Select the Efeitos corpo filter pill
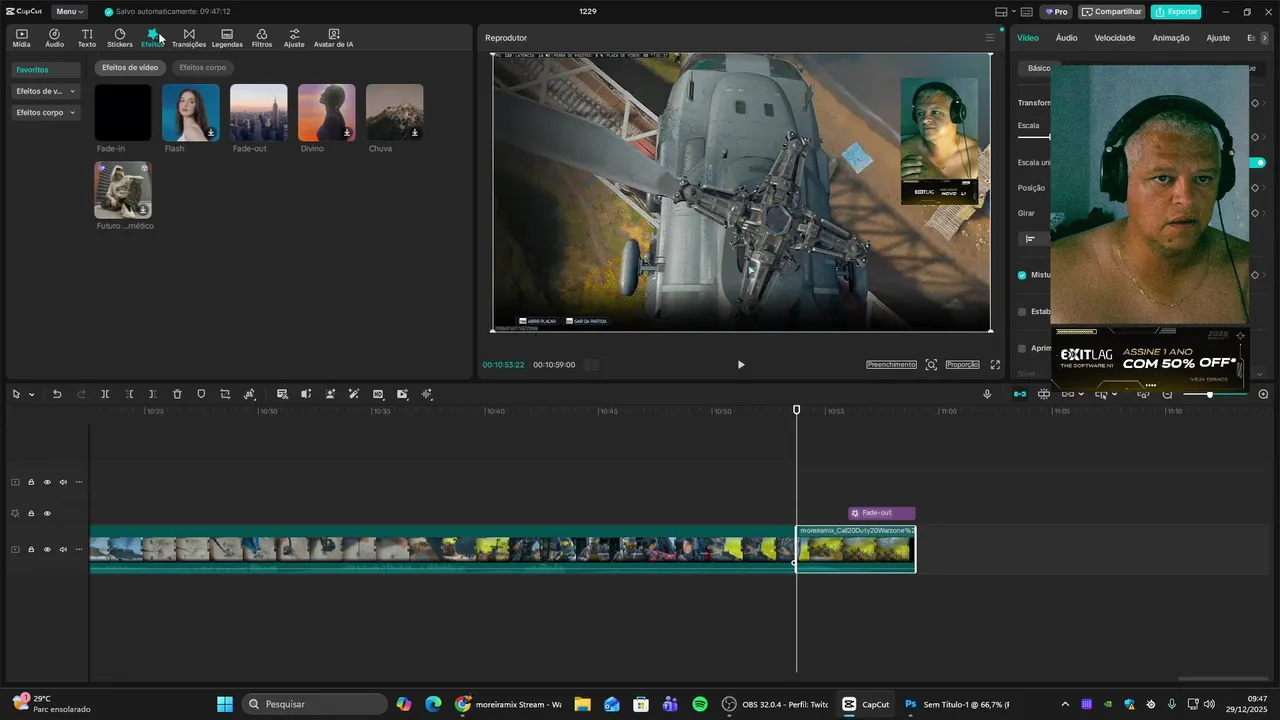Viewport: 1280px width, 720px height. [x=203, y=68]
